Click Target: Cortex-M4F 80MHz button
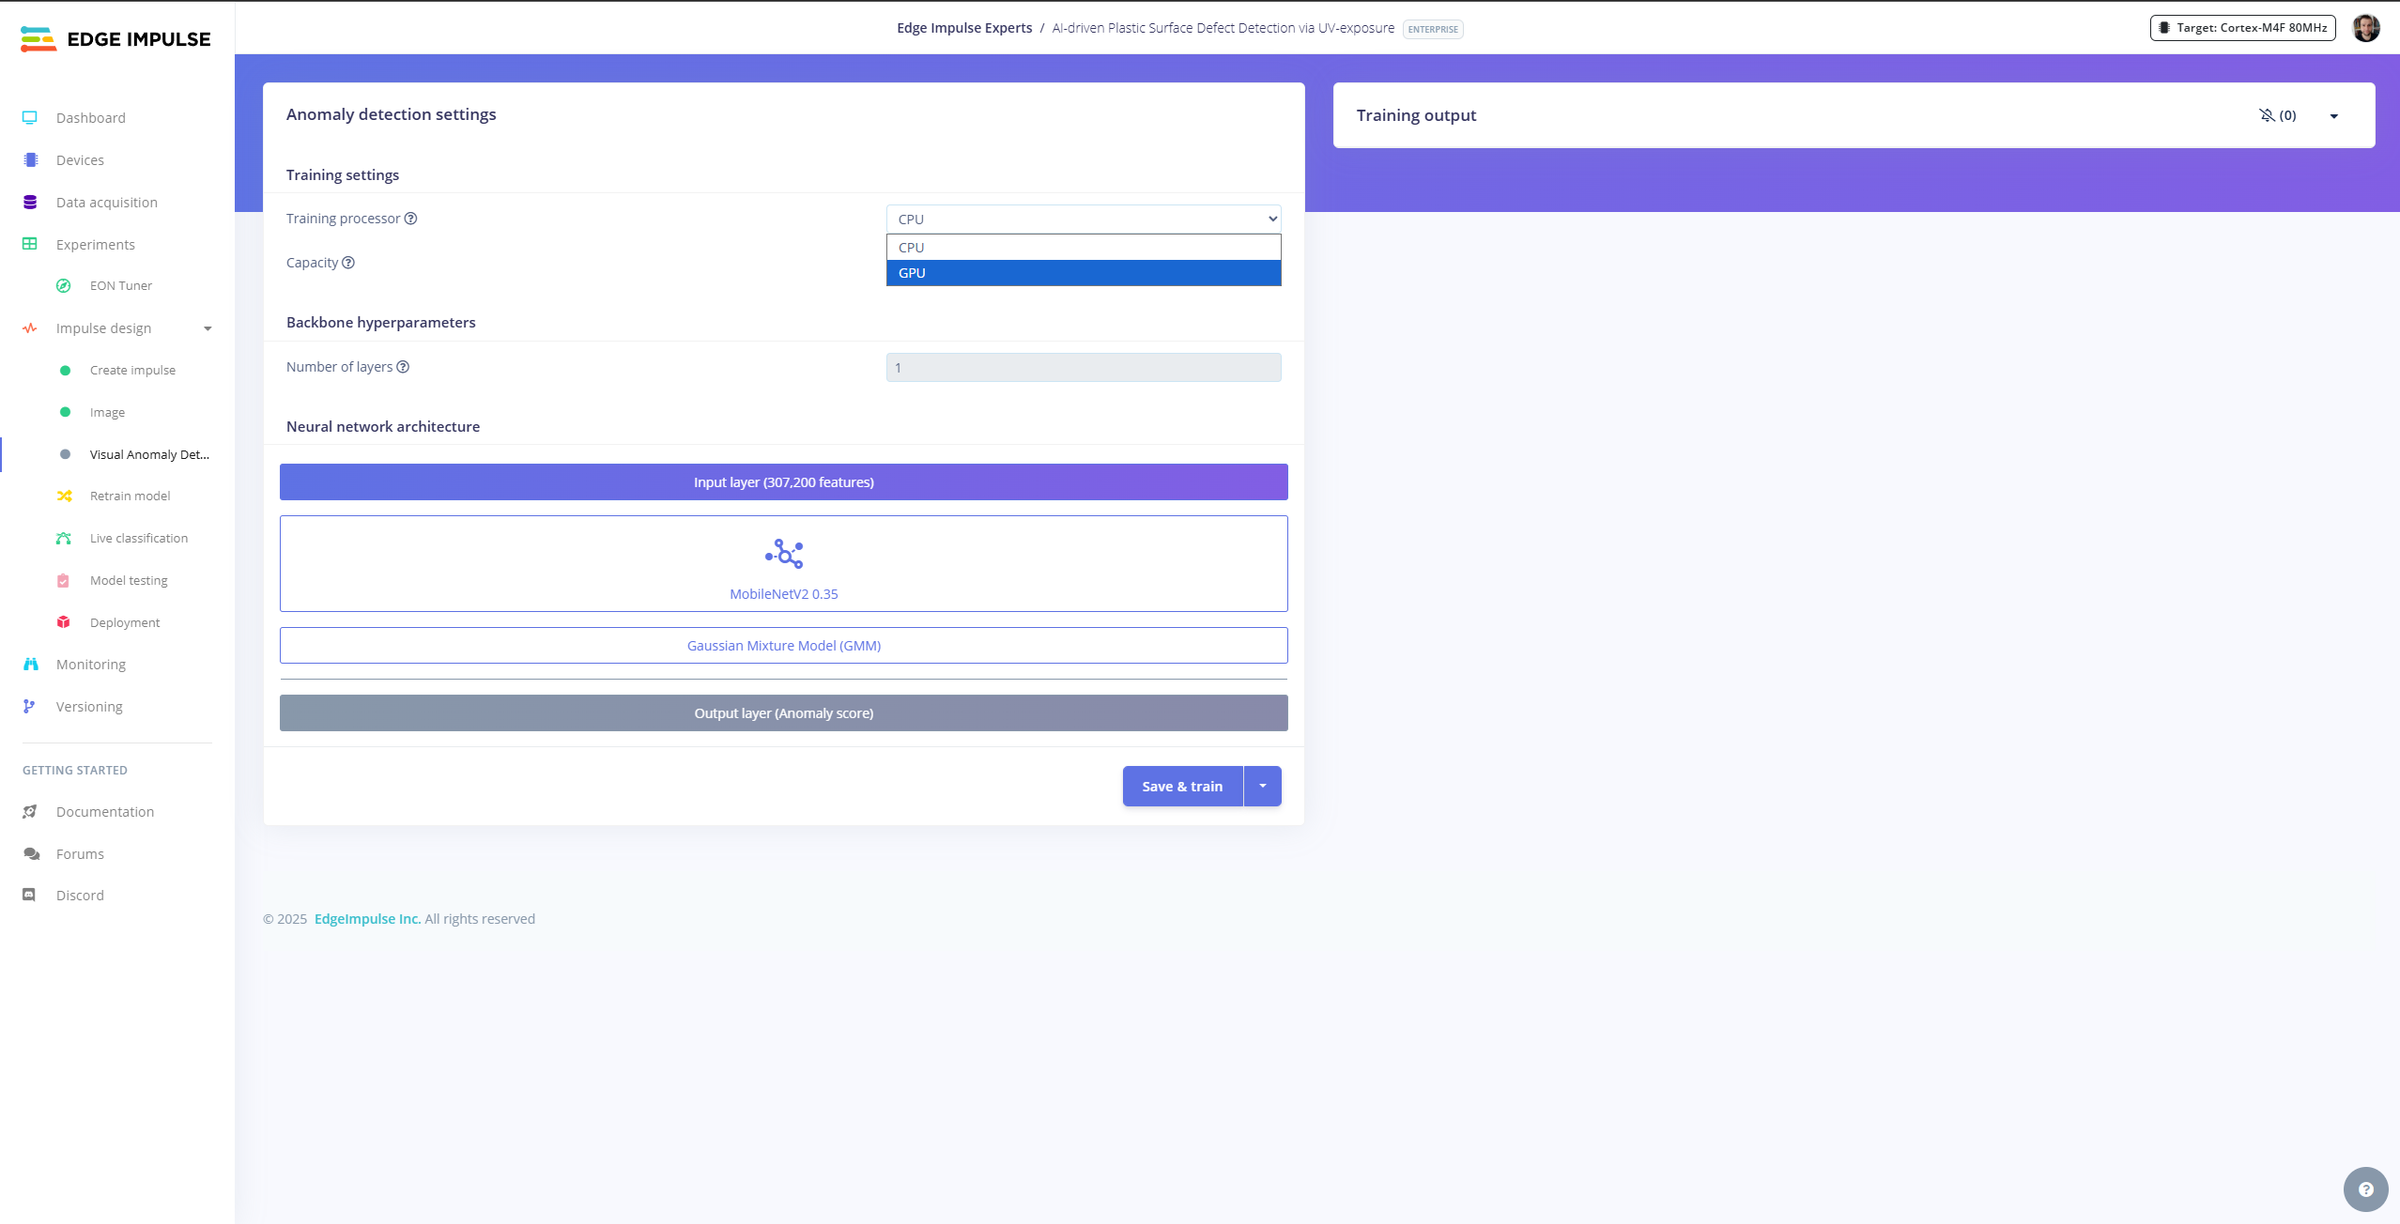The height and width of the screenshot is (1224, 2400). (2243, 28)
